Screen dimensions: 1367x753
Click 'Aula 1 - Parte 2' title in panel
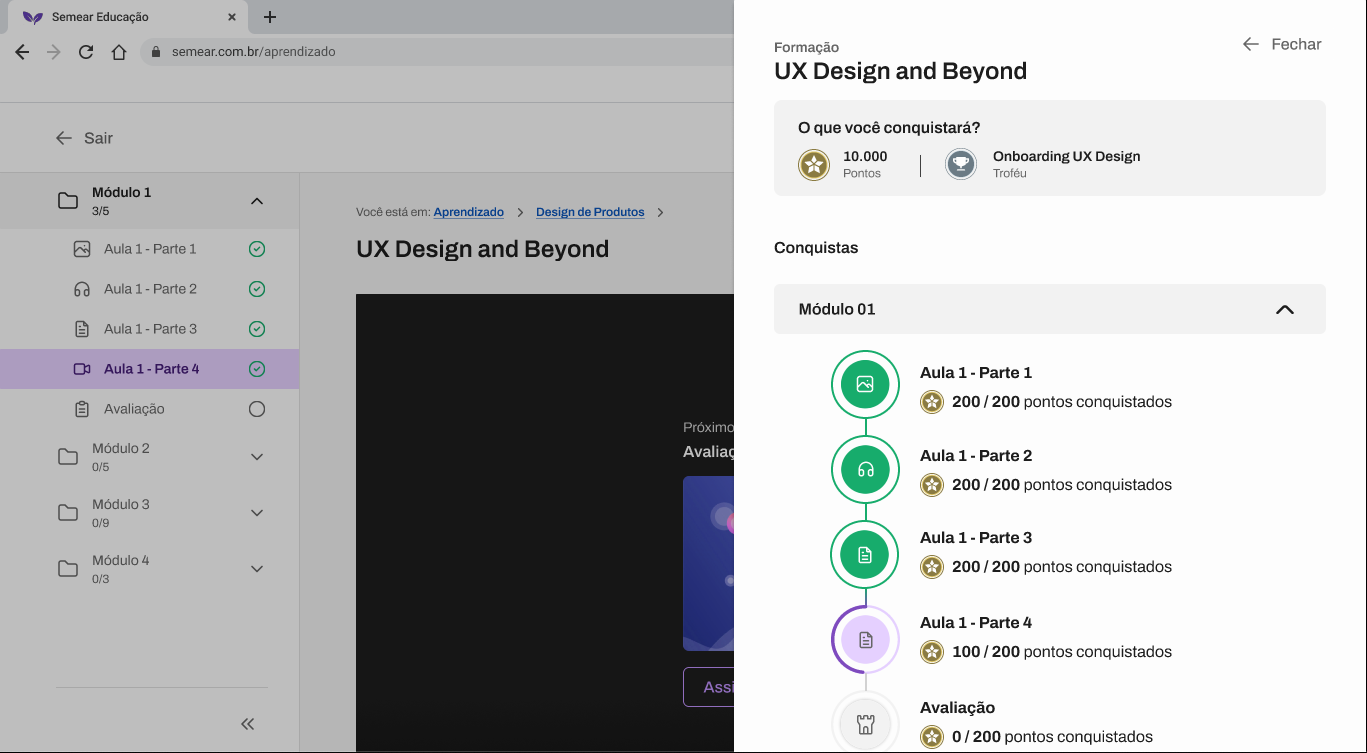976,456
